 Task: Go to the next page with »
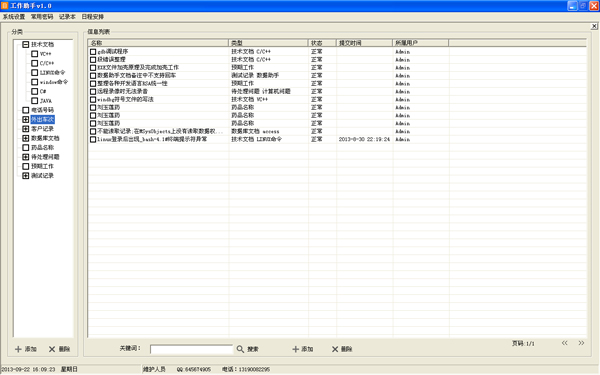coord(581,343)
